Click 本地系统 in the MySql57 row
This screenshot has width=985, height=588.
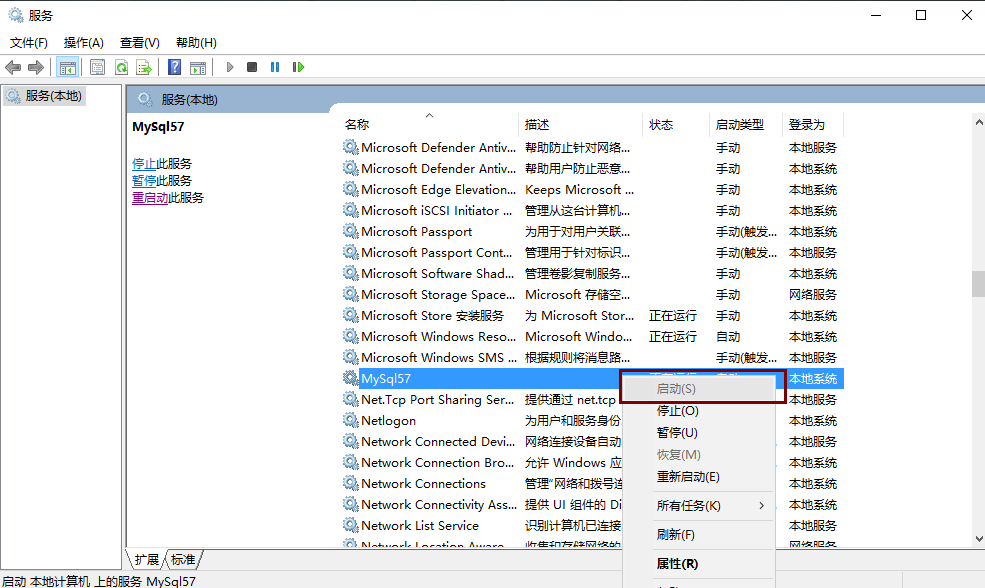click(x=813, y=378)
